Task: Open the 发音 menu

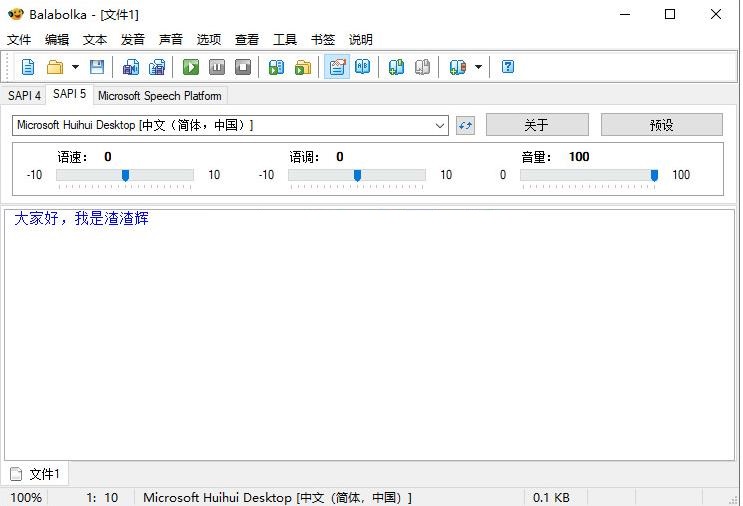Action: 133,40
